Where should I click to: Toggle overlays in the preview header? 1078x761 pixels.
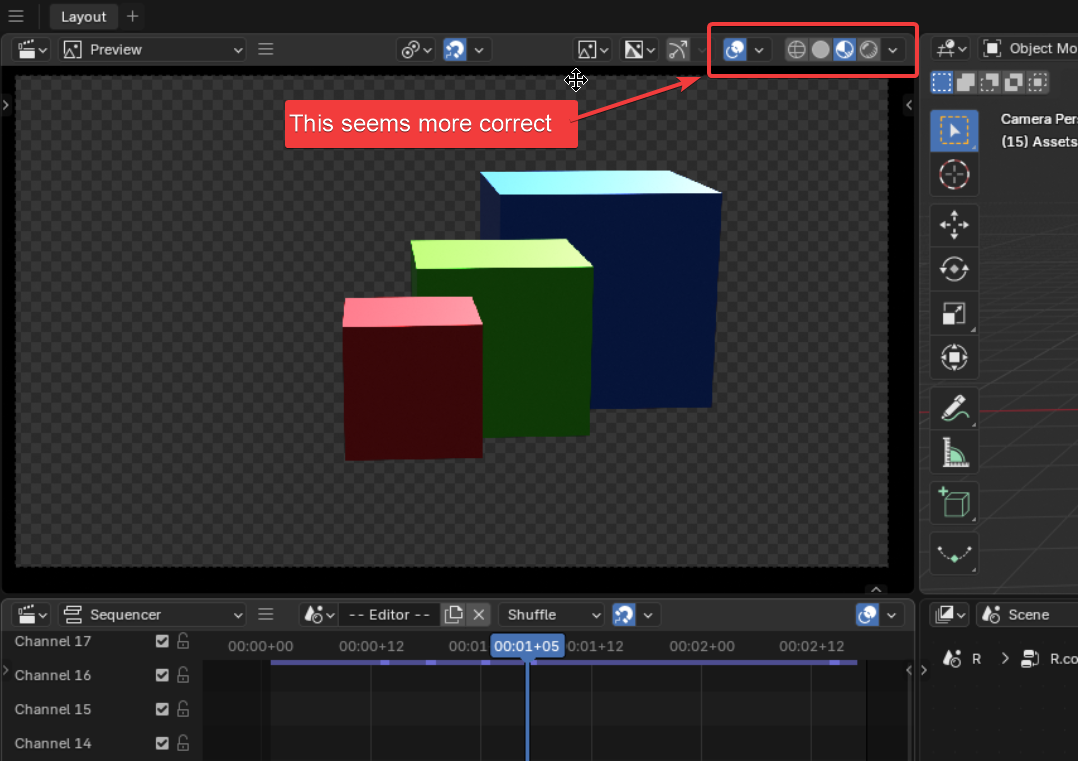coord(735,49)
